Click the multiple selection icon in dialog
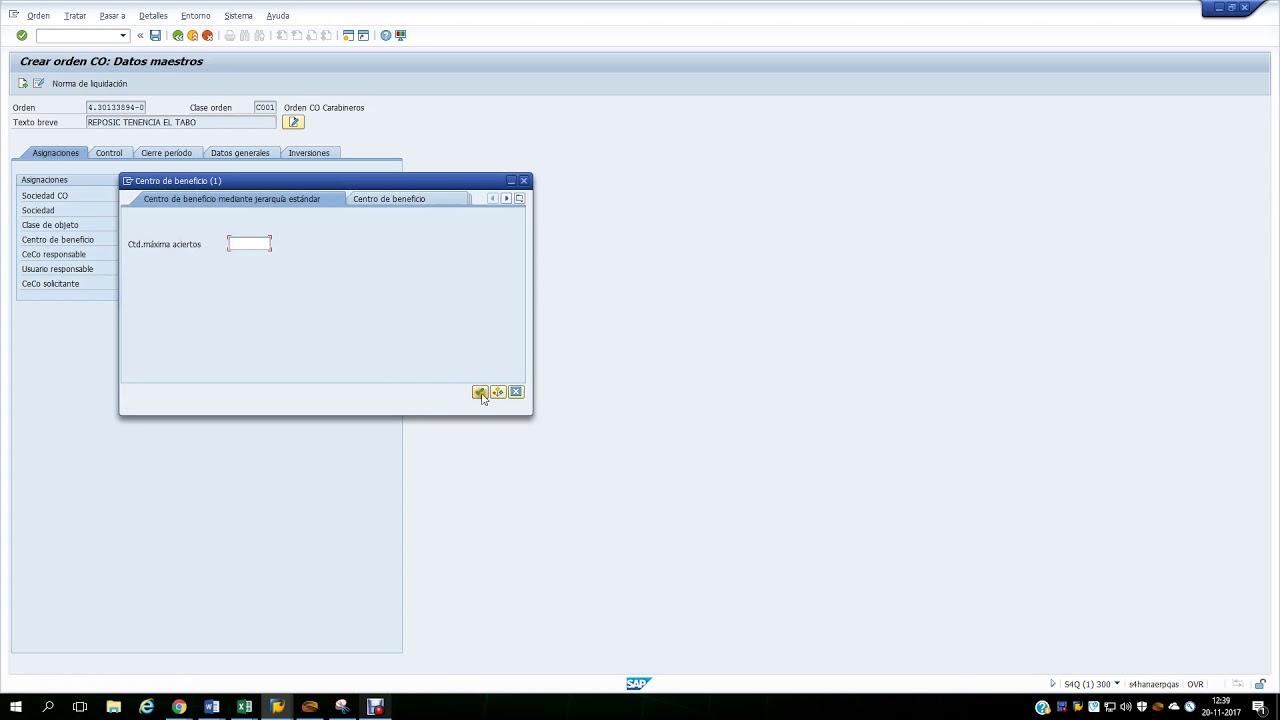 point(498,392)
